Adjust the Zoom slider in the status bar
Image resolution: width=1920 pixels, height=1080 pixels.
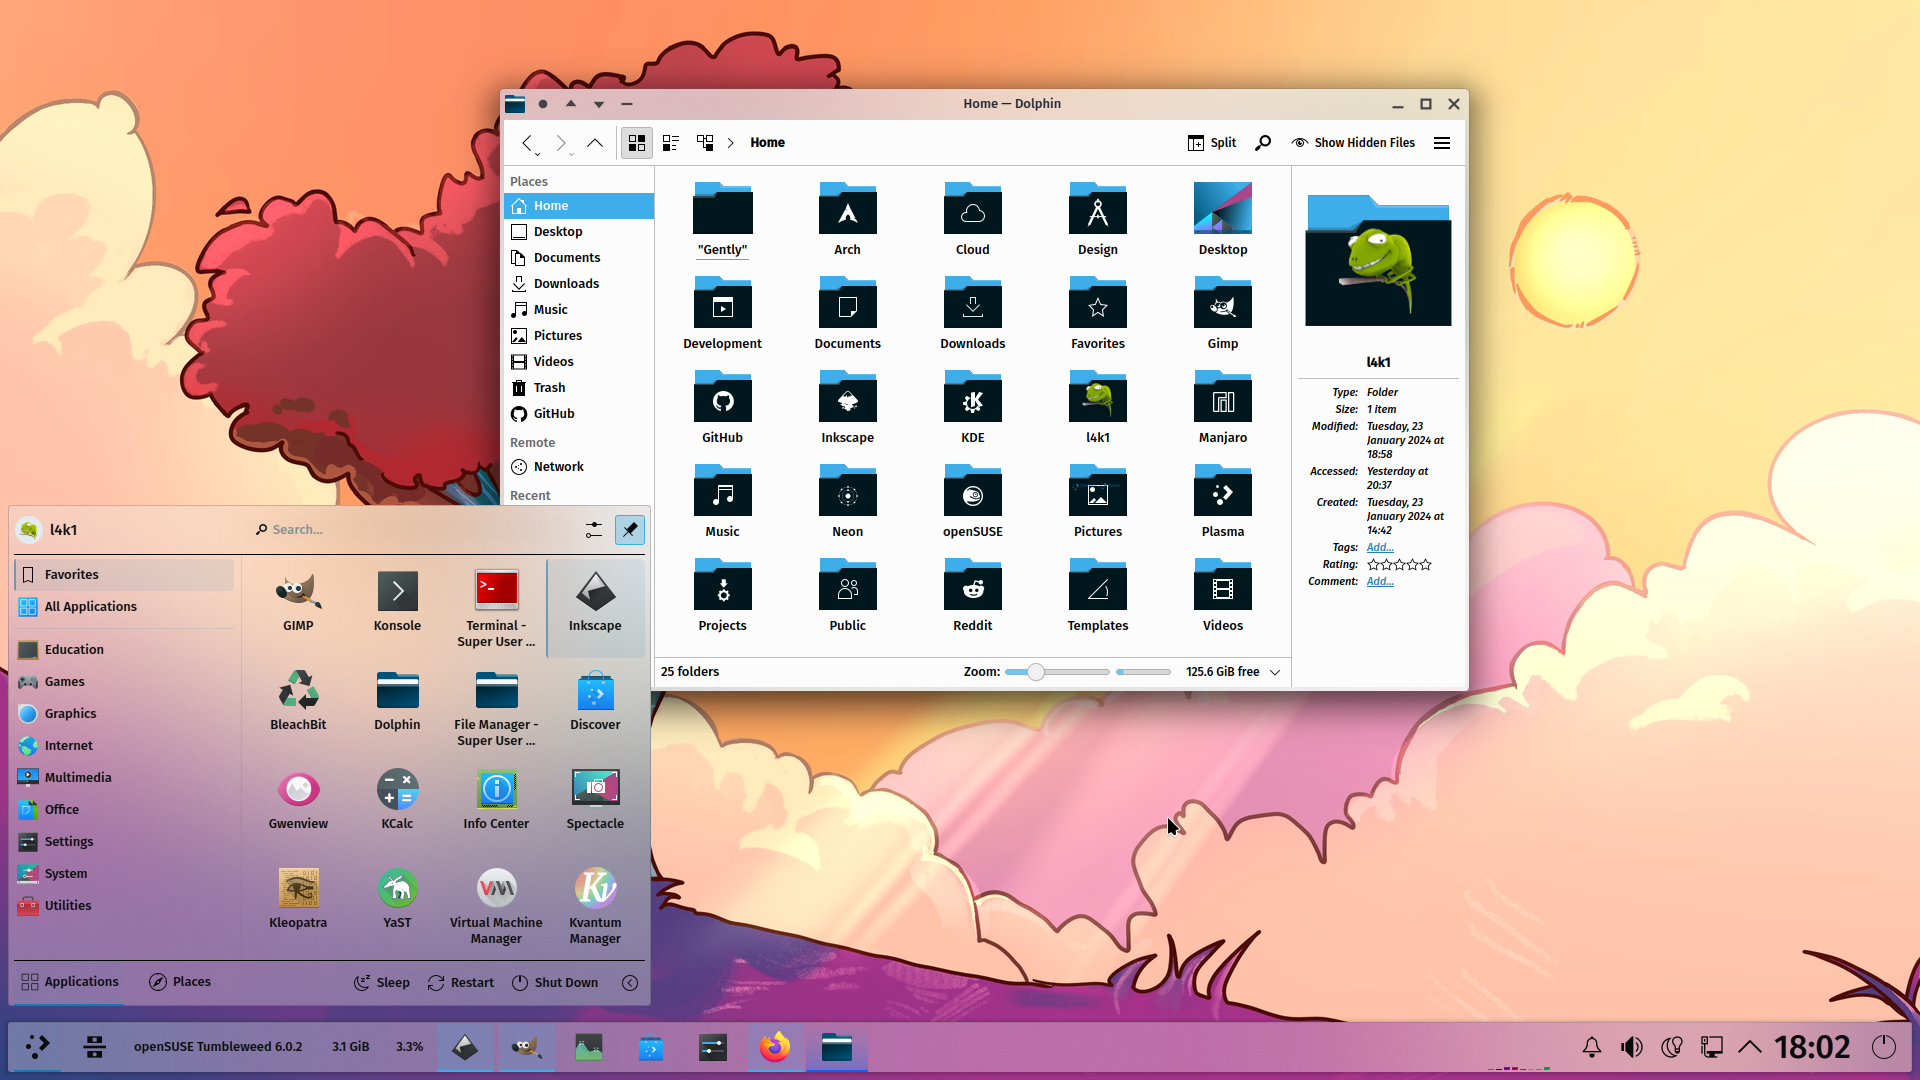(x=1057, y=672)
